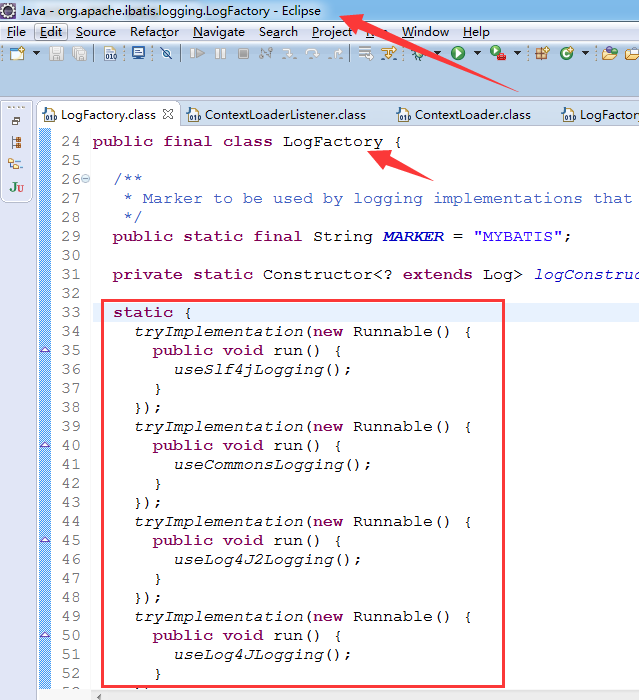Image resolution: width=639 pixels, height=700 pixels.
Task: Click the Step Into icon
Action: pyautogui.click(x=289, y=54)
